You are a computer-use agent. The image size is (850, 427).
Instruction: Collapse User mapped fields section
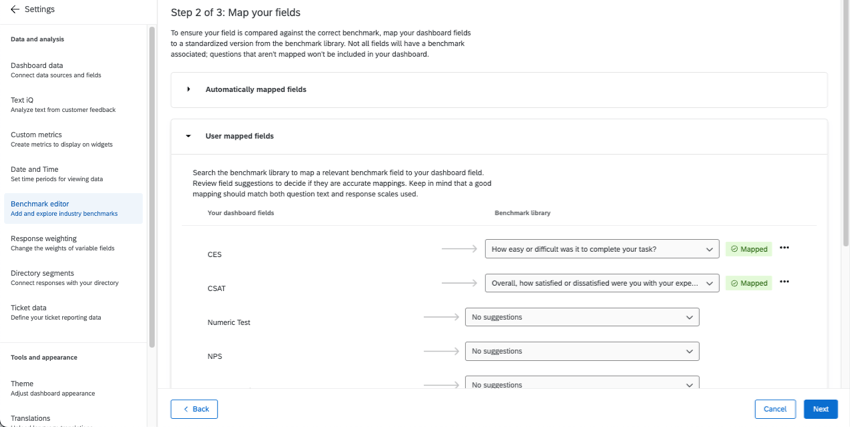click(x=189, y=136)
